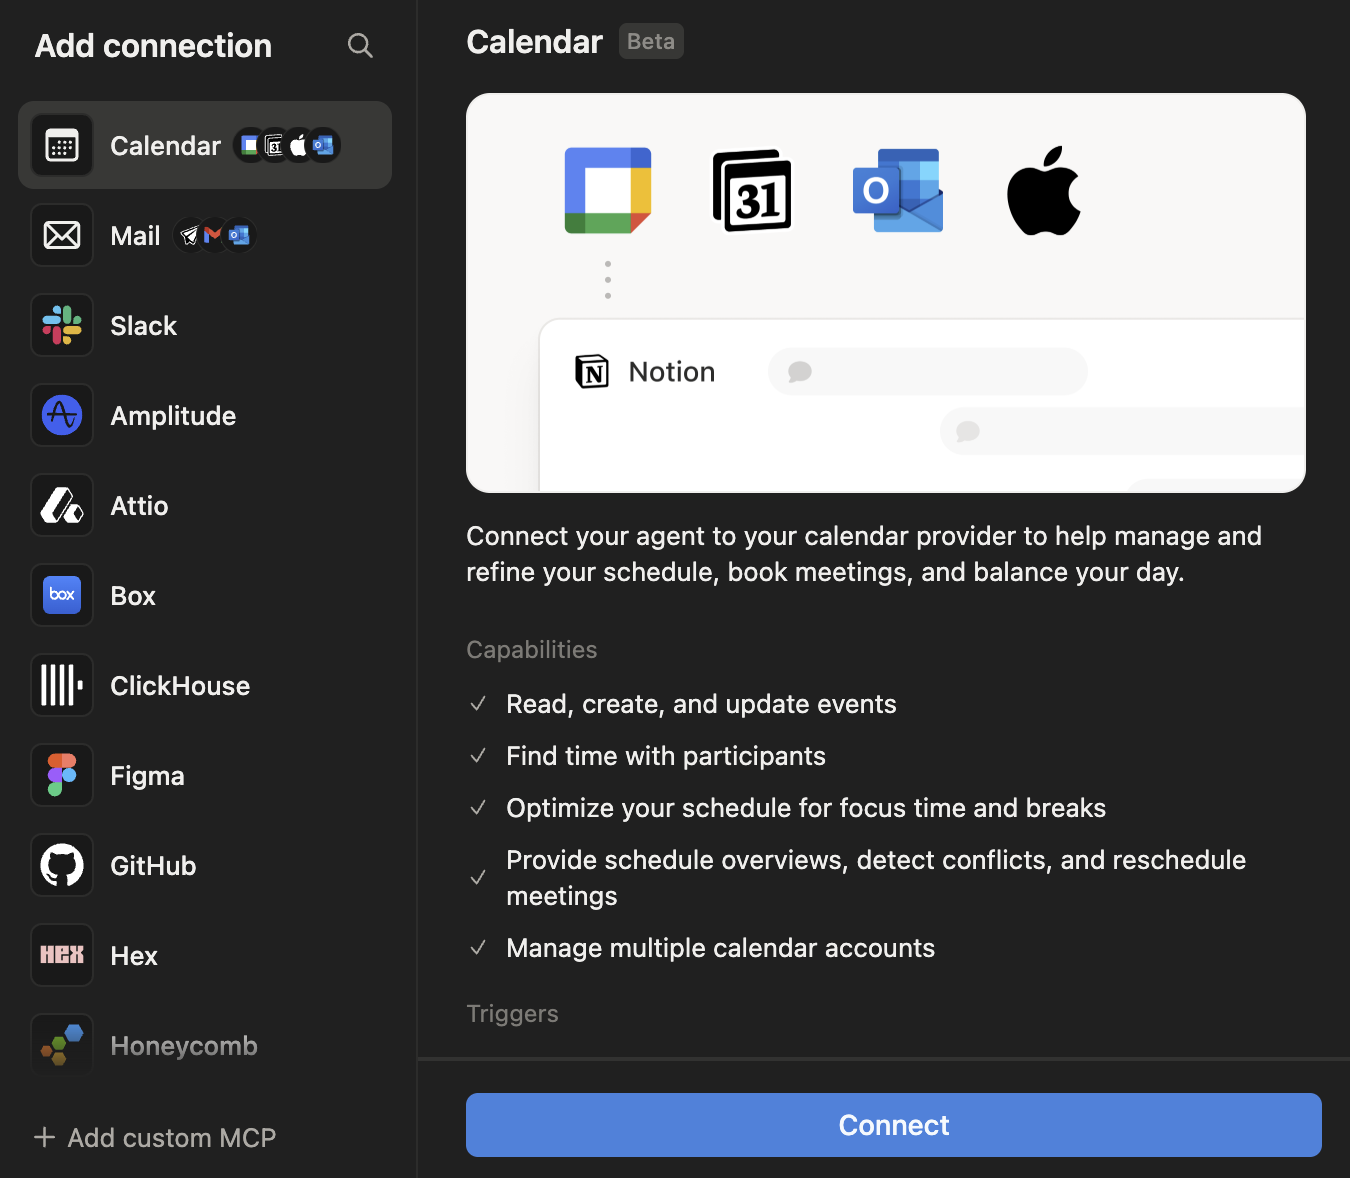Select the GitHub octocat icon

coord(62,865)
